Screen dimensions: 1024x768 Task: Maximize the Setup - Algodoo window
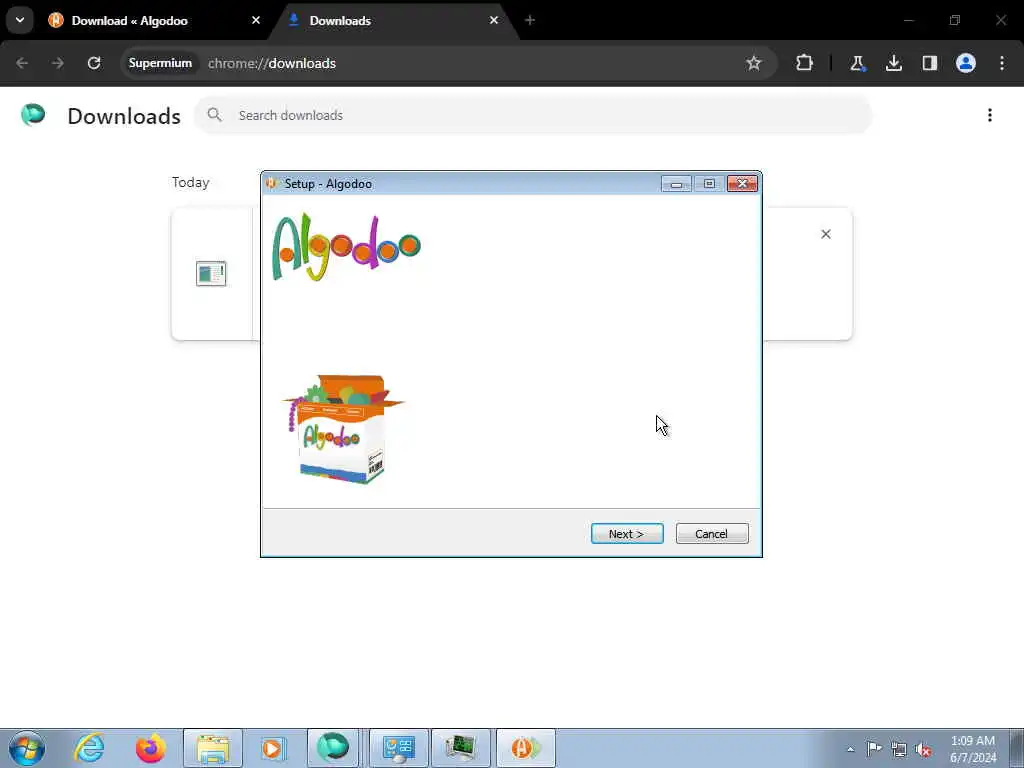click(709, 184)
